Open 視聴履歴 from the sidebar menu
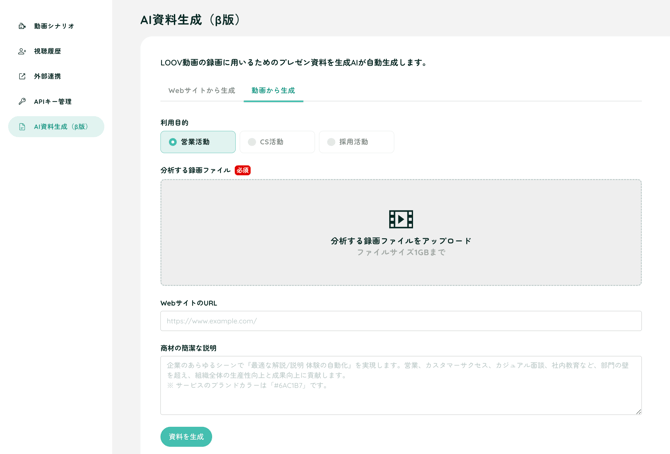 tap(47, 51)
